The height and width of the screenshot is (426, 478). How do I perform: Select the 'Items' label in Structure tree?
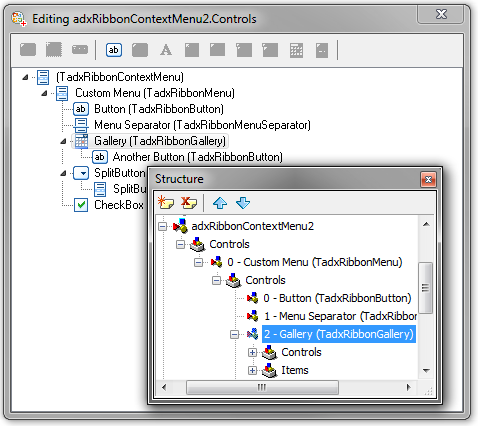(295, 370)
